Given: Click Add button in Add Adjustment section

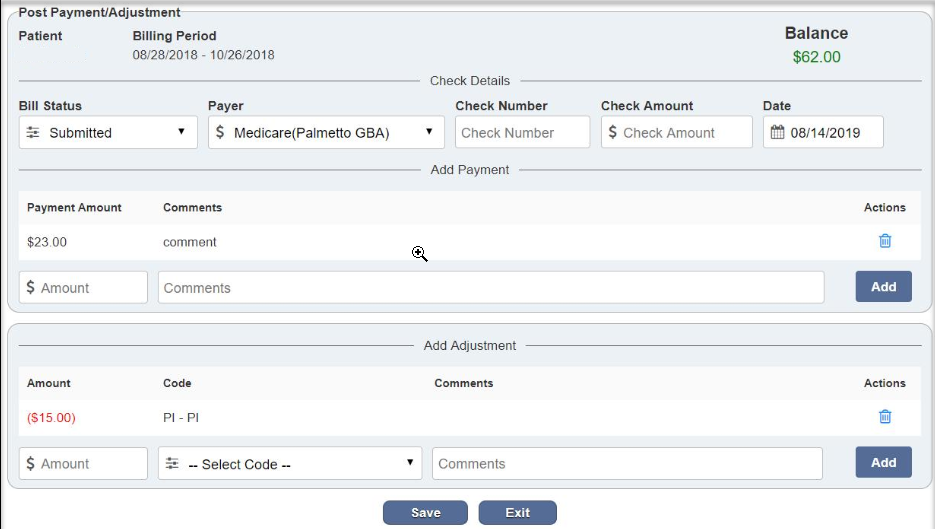Looking at the screenshot, I should (884, 462).
